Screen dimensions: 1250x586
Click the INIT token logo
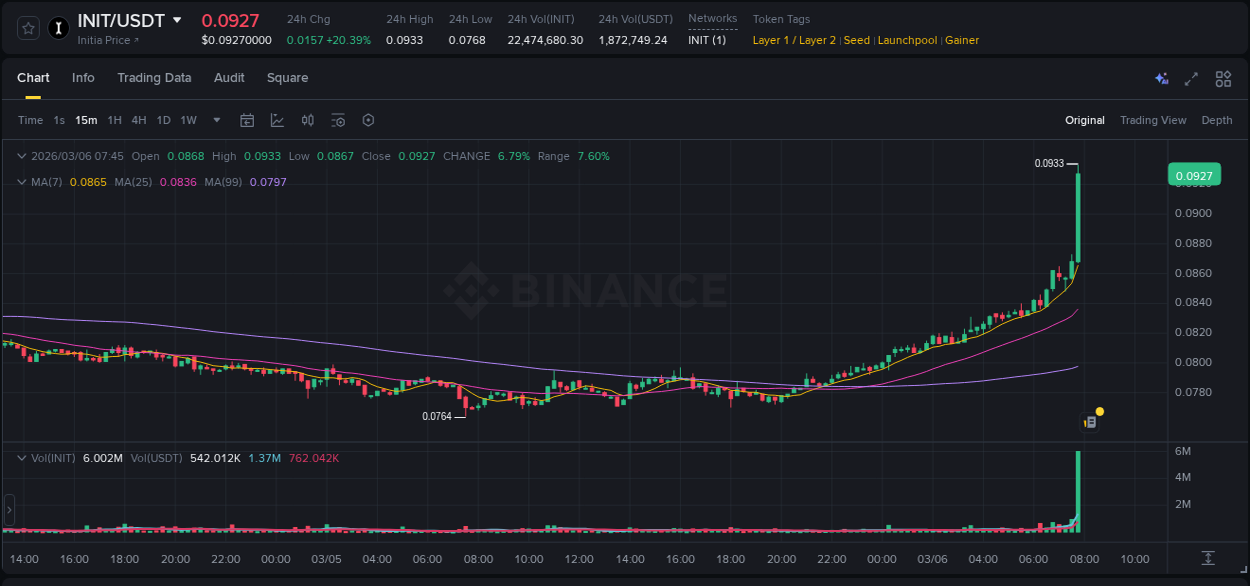(58, 28)
